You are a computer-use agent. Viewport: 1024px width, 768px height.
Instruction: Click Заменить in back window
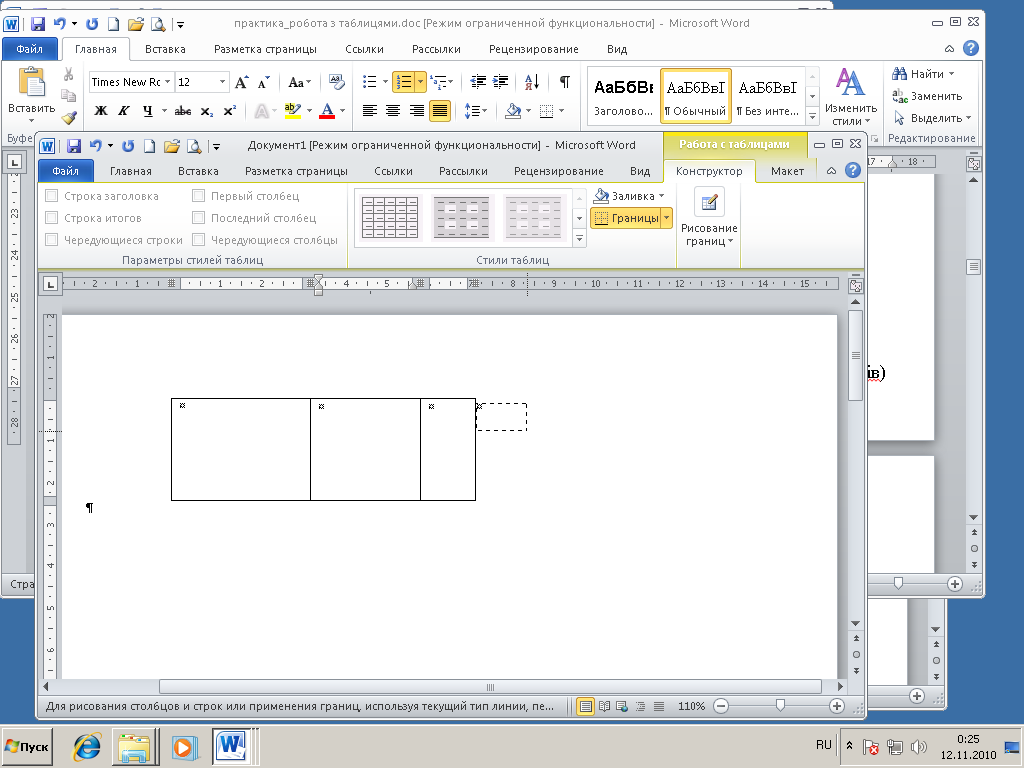[927, 96]
